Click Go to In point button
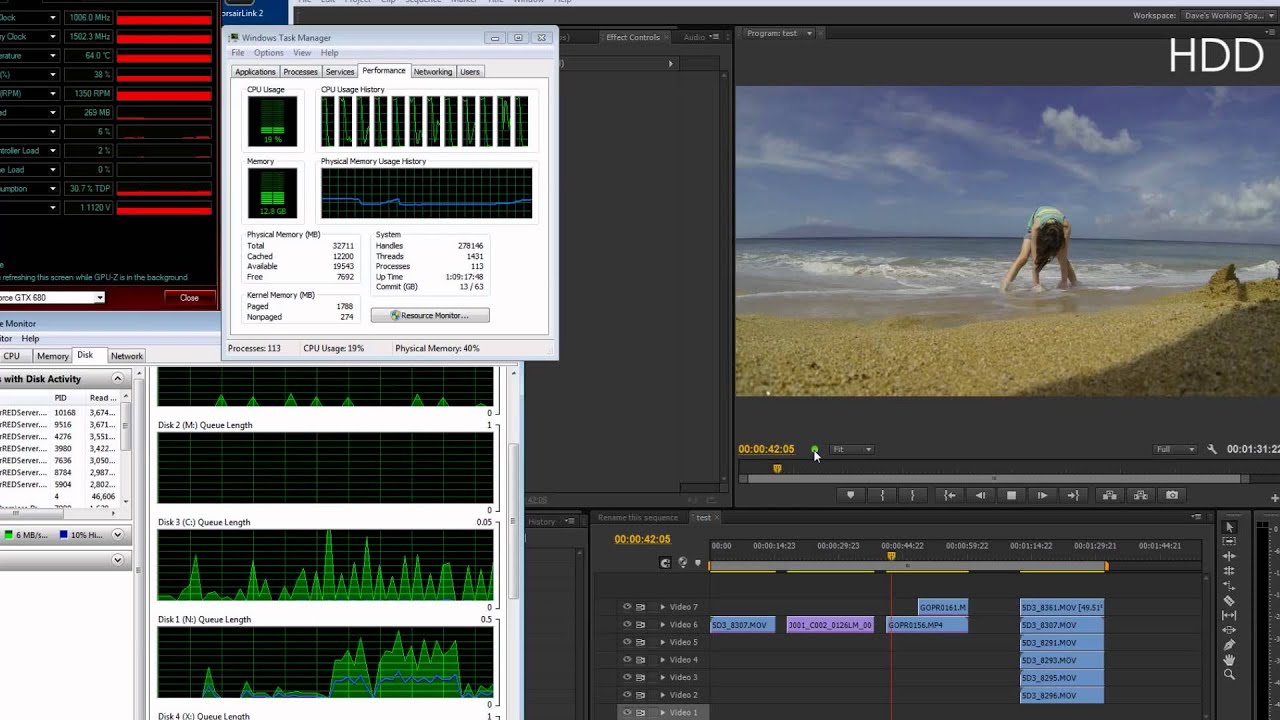 (x=950, y=495)
